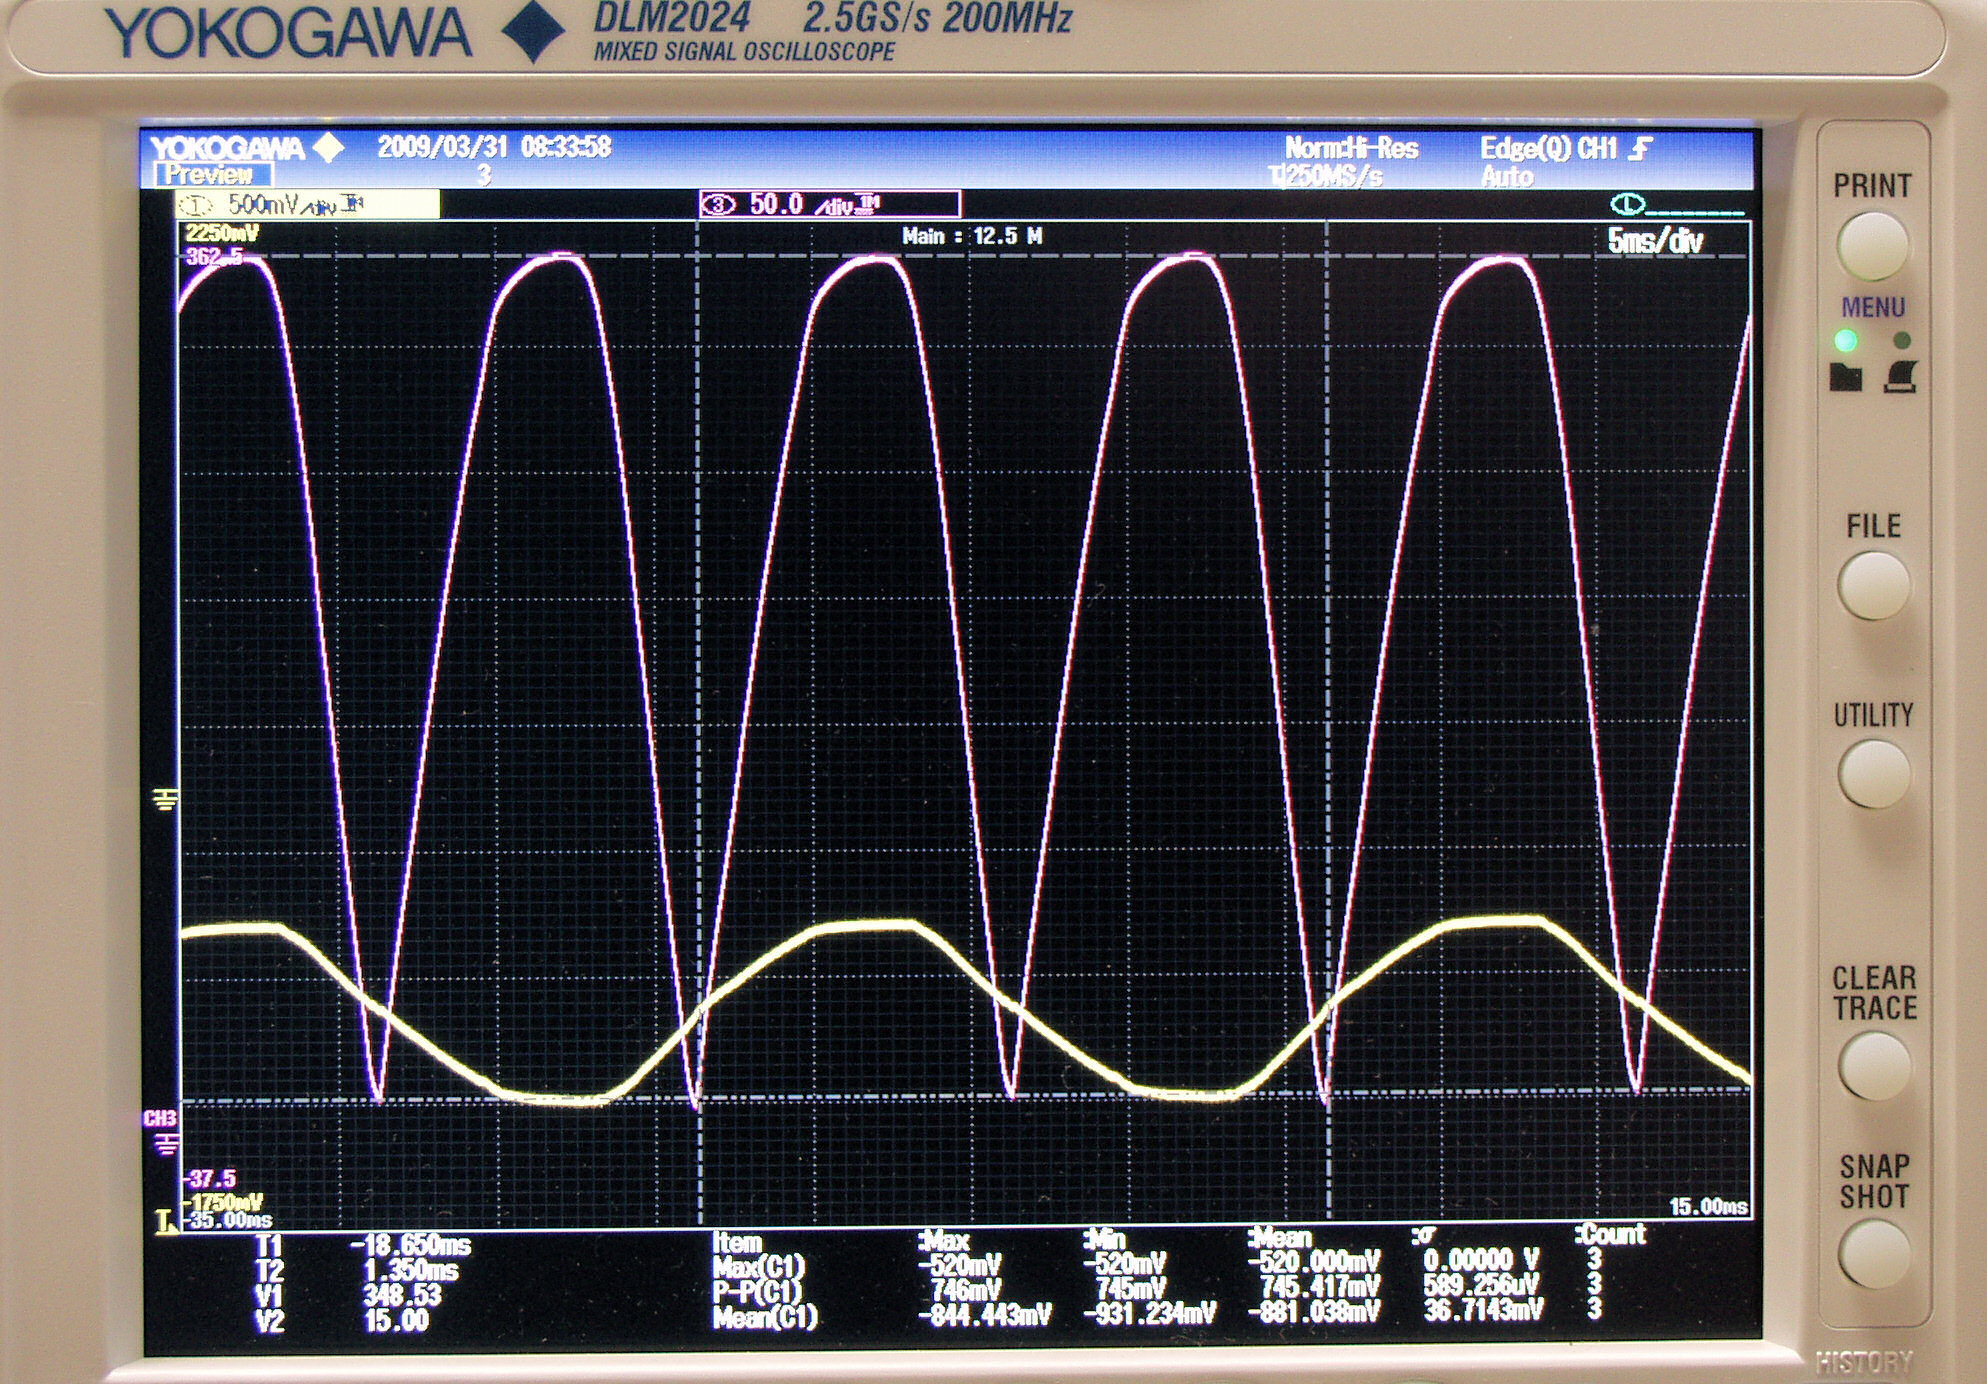
Task: Click the folder icon under MENU
Action: 1845,376
